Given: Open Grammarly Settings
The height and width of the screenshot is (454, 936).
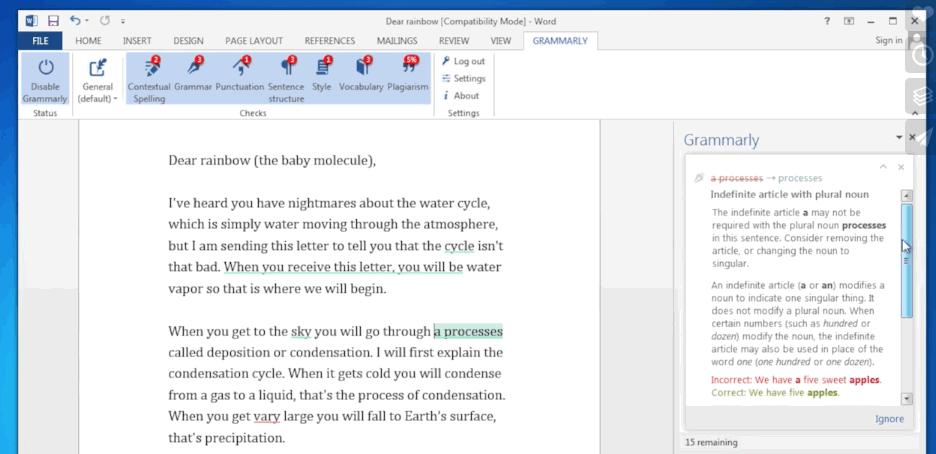Looking at the screenshot, I should click(x=463, y=78).
